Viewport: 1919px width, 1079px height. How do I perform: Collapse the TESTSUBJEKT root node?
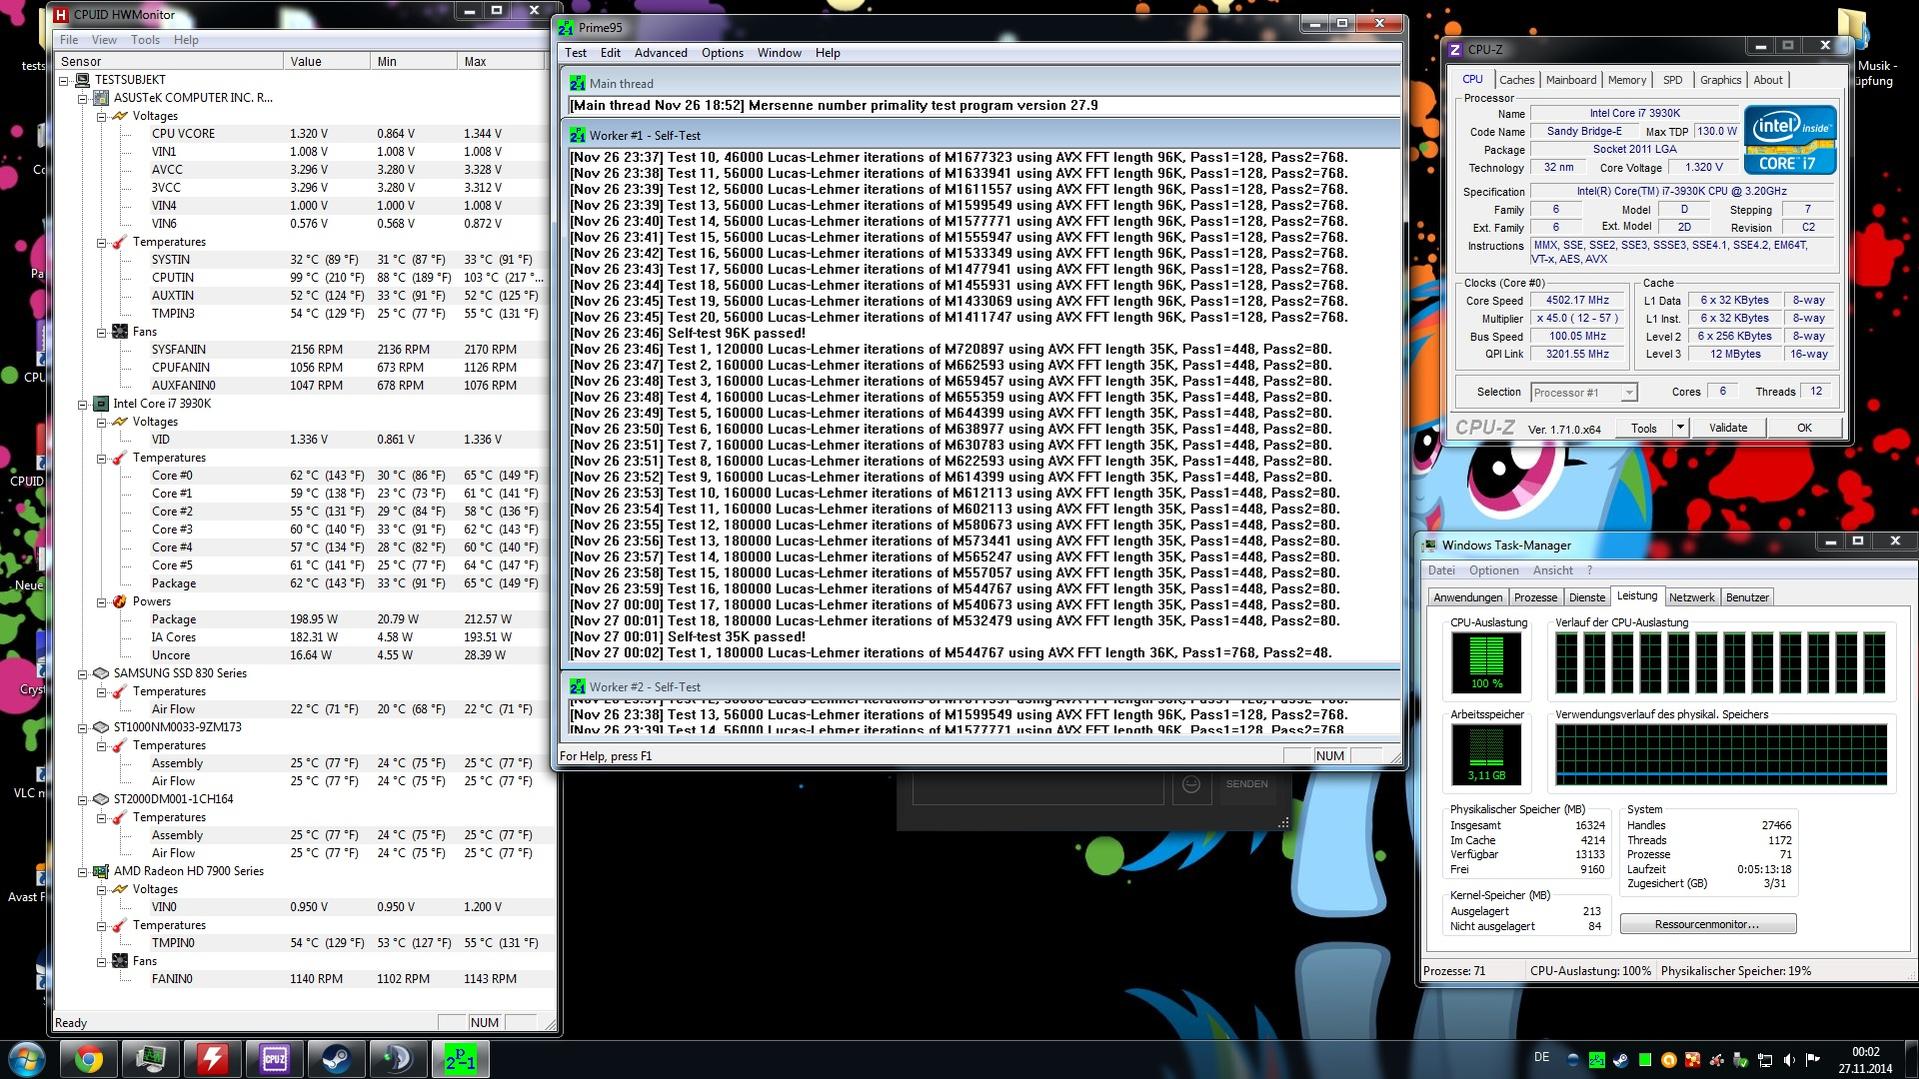click(65, 80)
